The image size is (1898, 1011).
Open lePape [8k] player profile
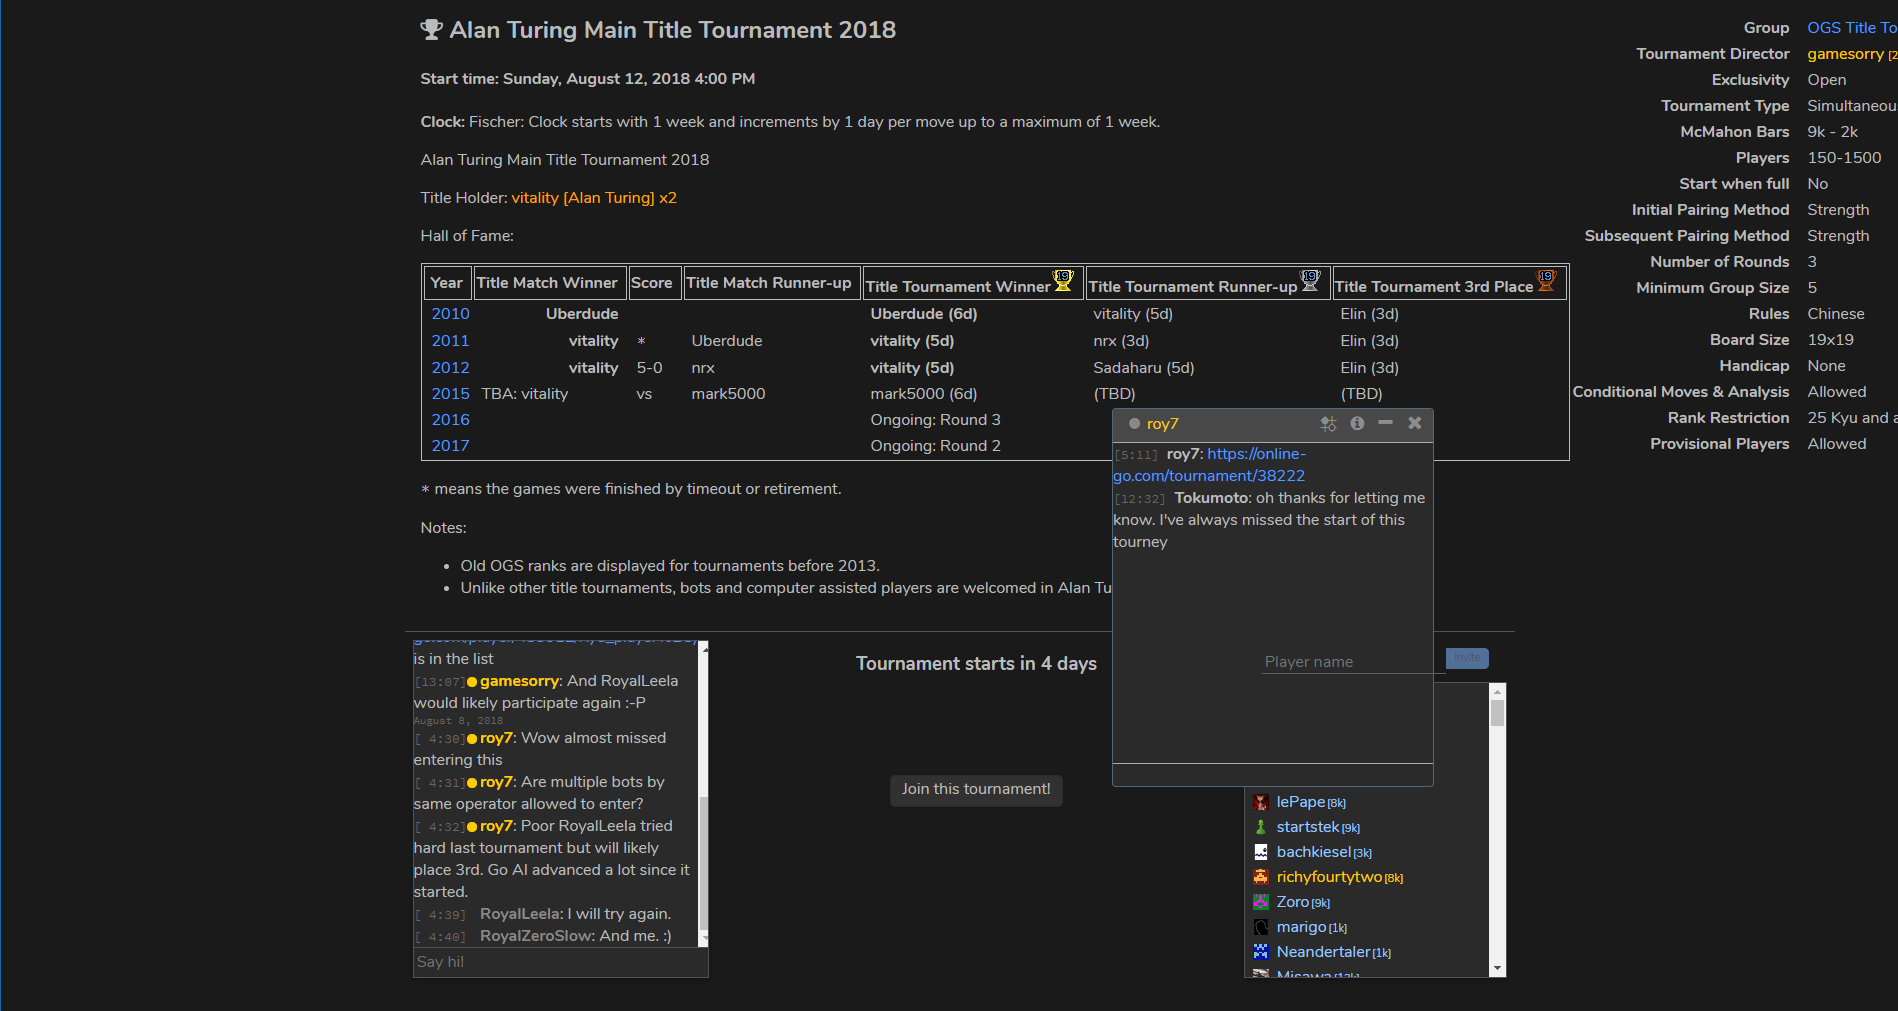(x=1311, y=802)
